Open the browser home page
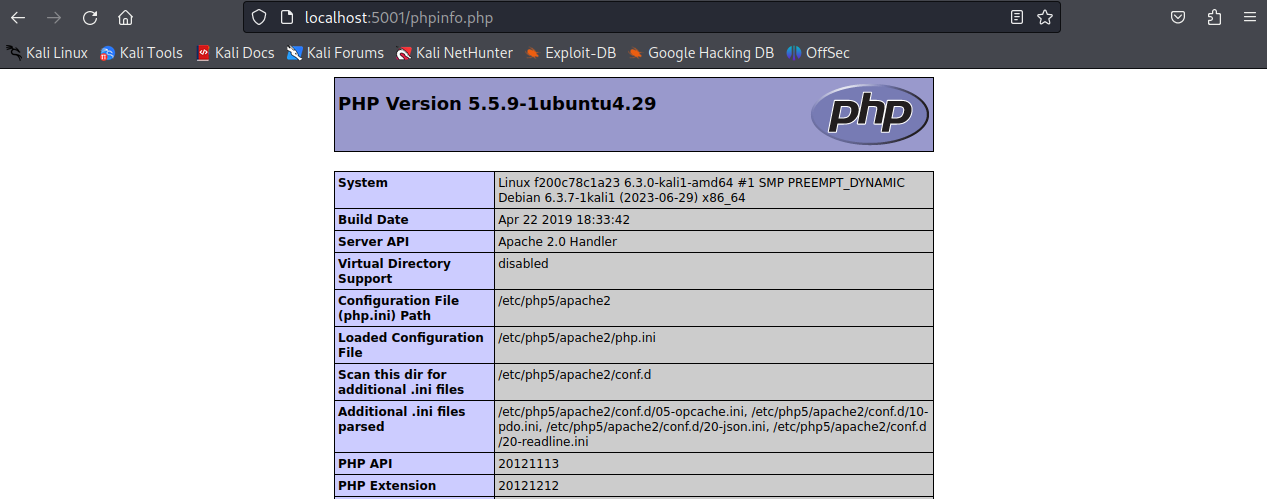The image size is (1267, 499). [x=125, y=17]
